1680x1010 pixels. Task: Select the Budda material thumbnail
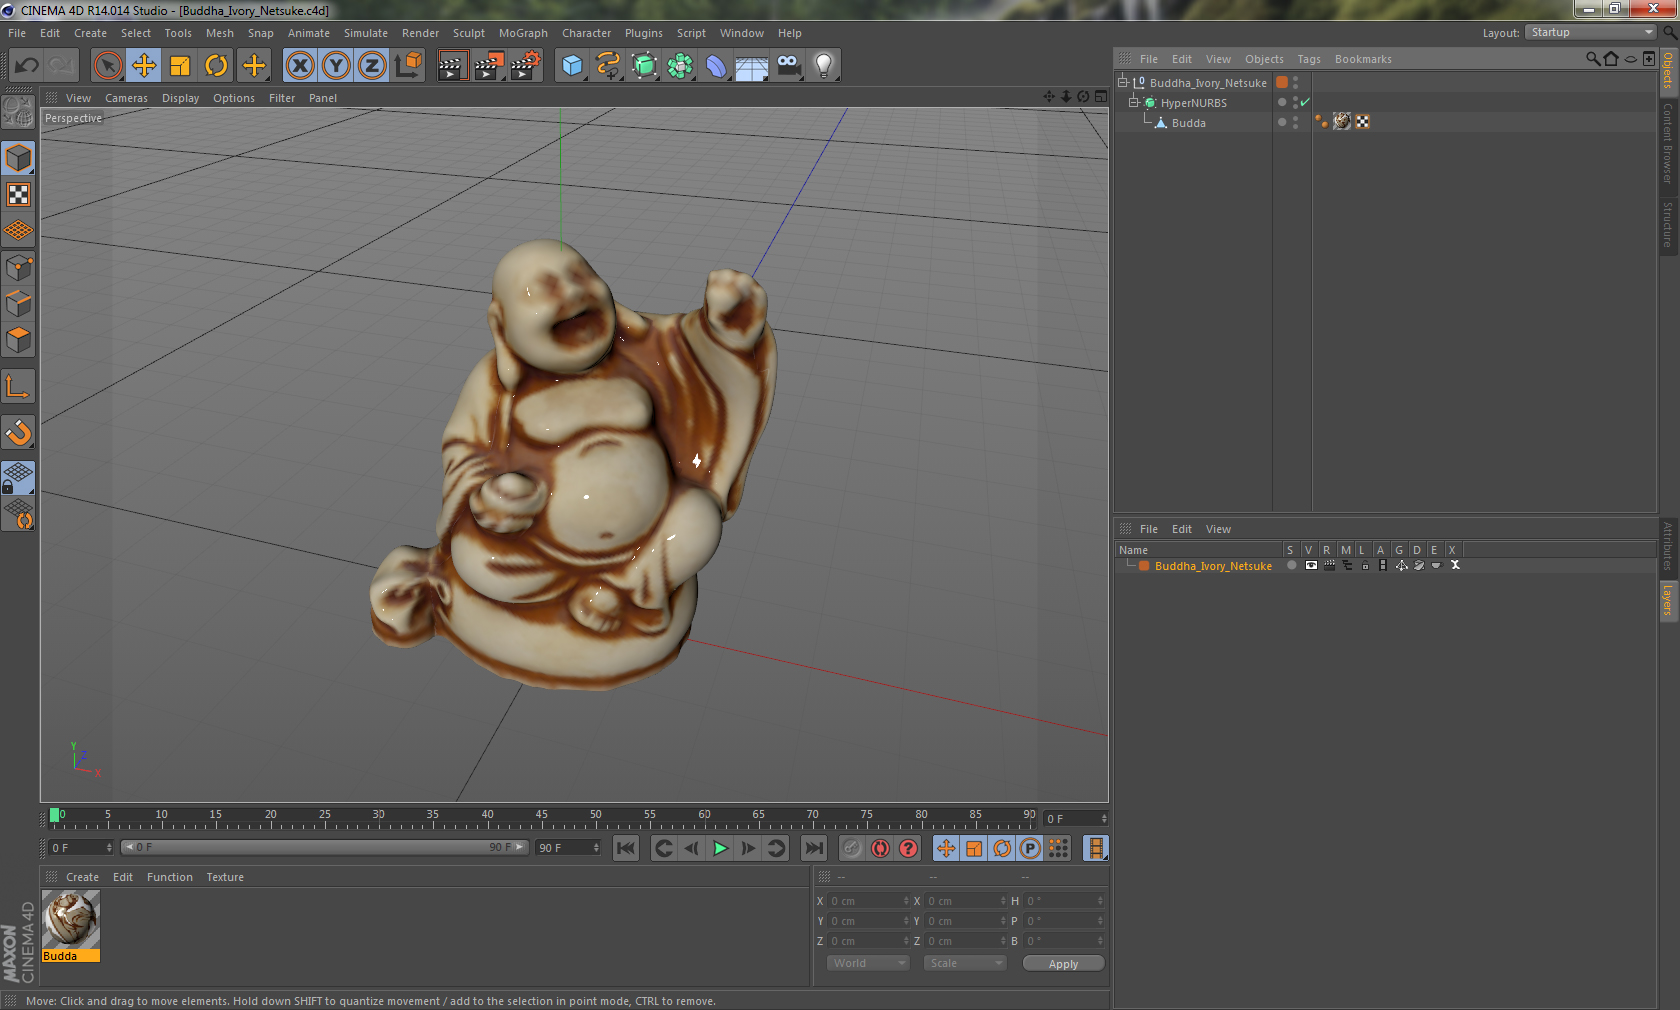point(71,920)
